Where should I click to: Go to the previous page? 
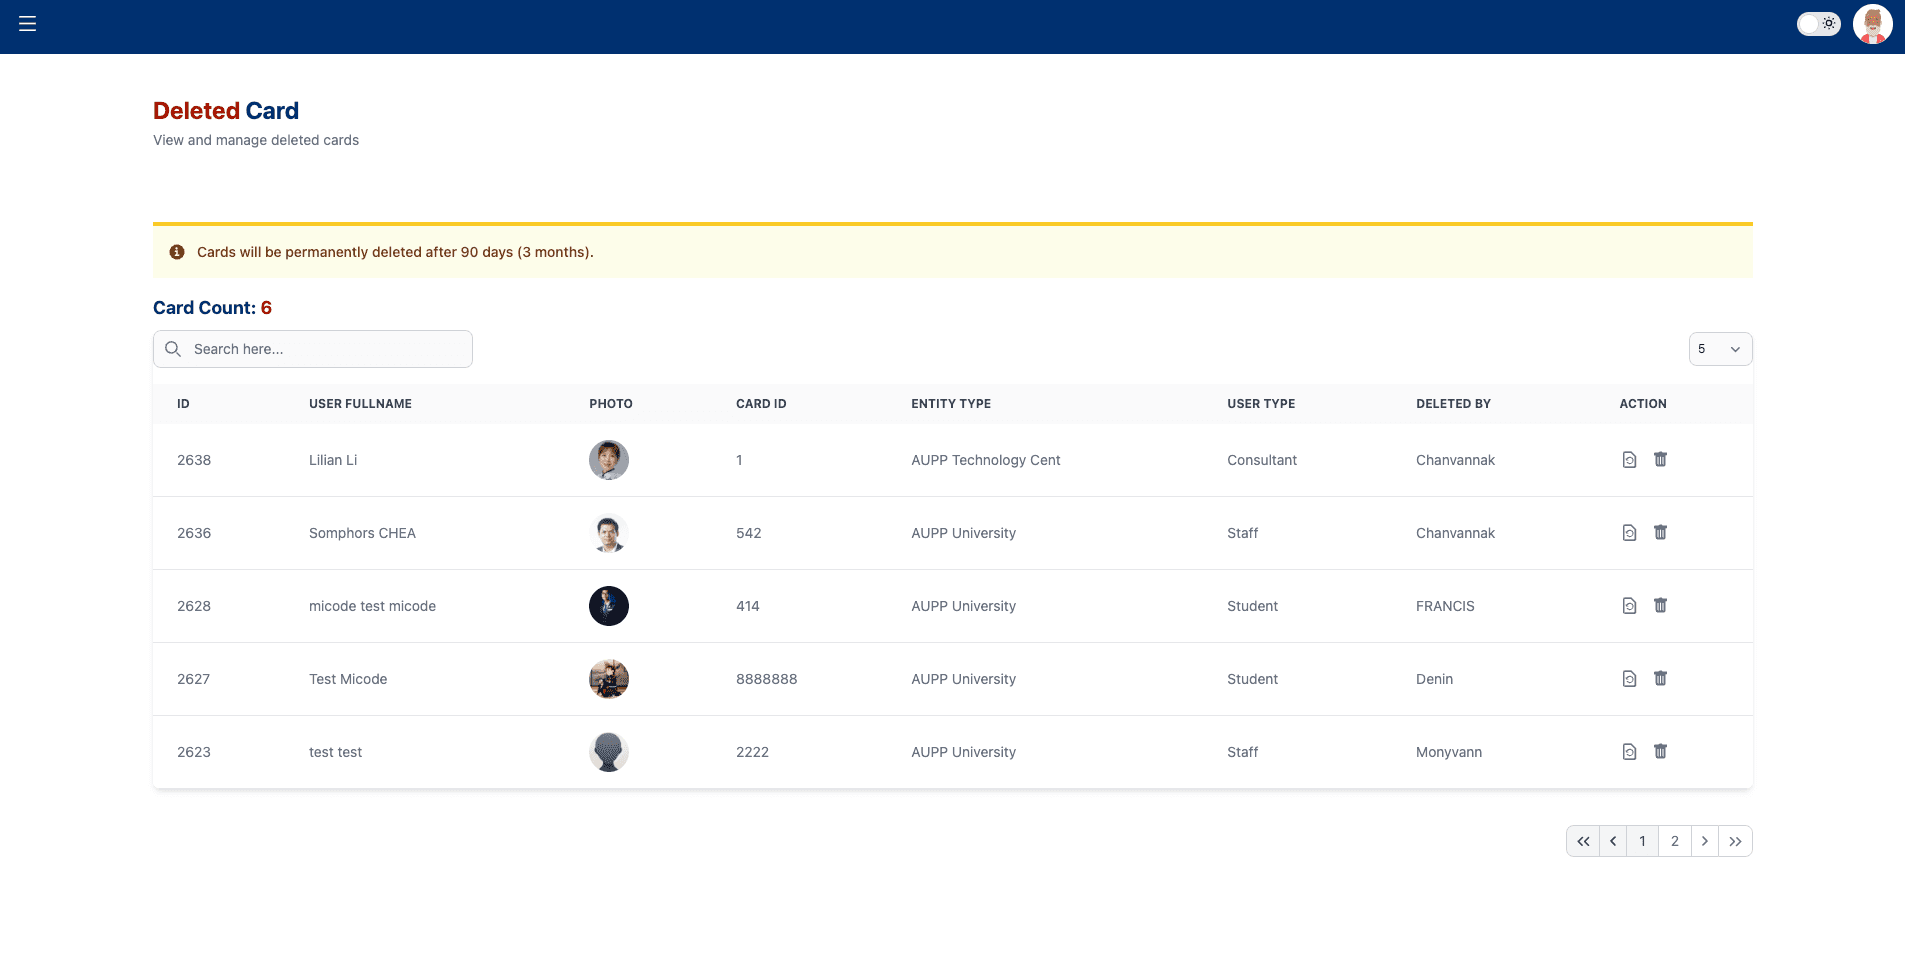tap(1613, 841)
